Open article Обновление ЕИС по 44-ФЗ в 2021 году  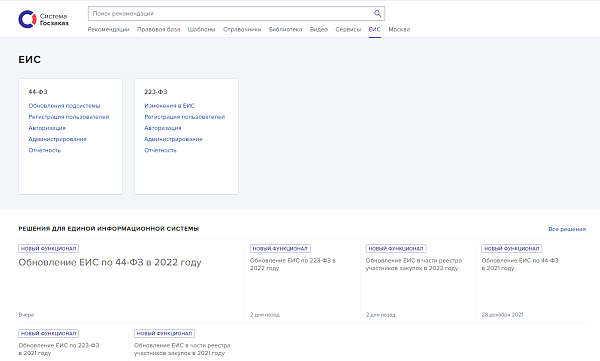pyautogui.click(x=520, y=264)
